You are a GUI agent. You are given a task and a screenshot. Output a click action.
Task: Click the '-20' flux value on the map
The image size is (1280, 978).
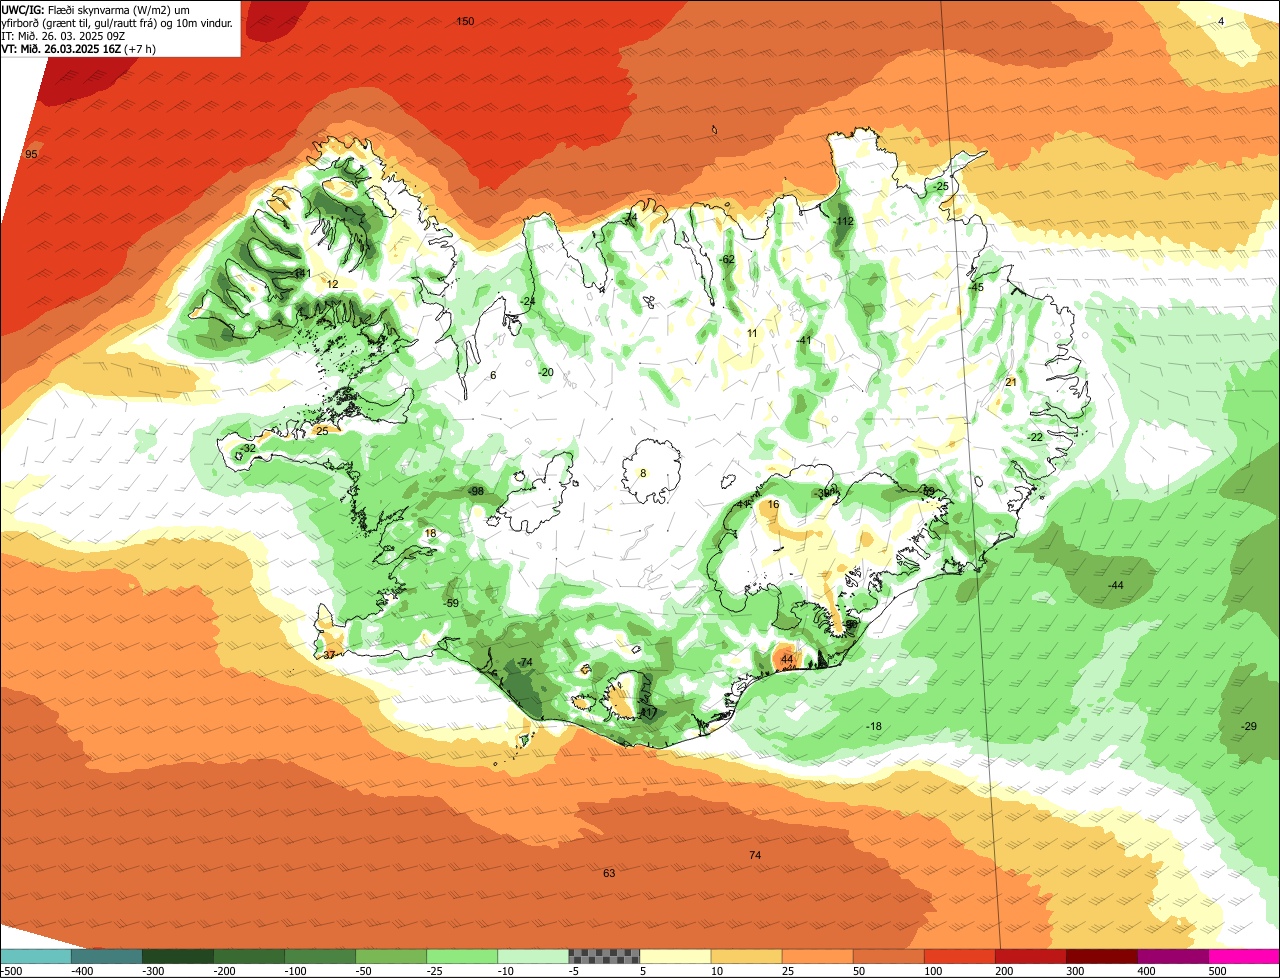pyautogui.click(x=546, y=372)
